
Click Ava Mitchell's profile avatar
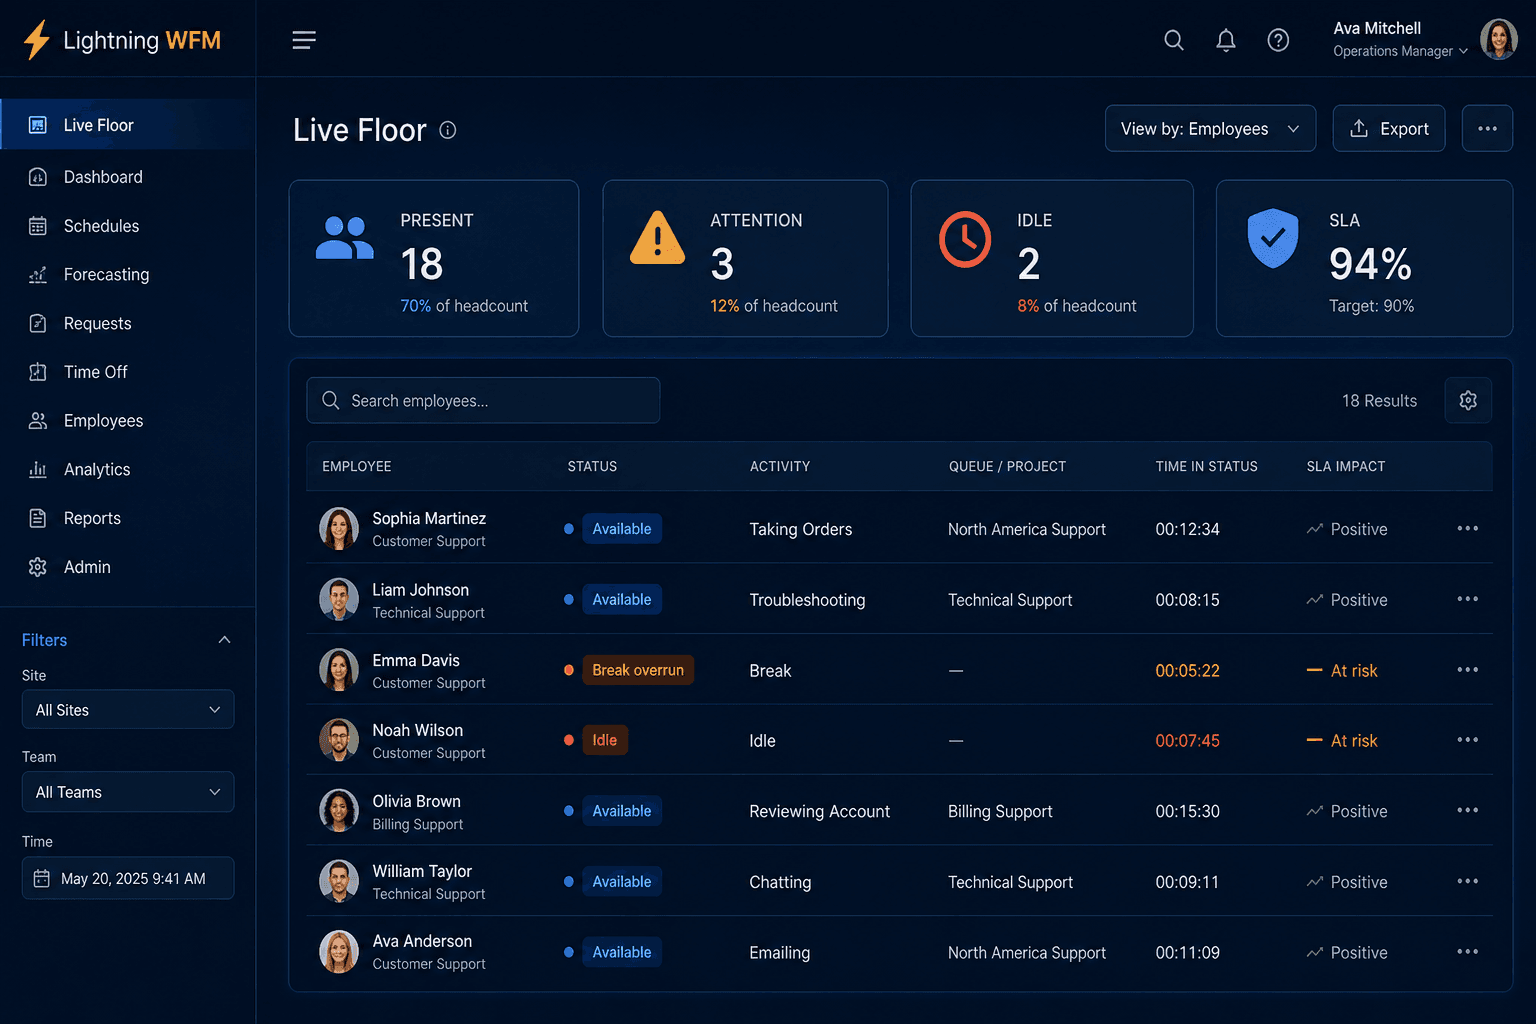(x=1498, y=40)
